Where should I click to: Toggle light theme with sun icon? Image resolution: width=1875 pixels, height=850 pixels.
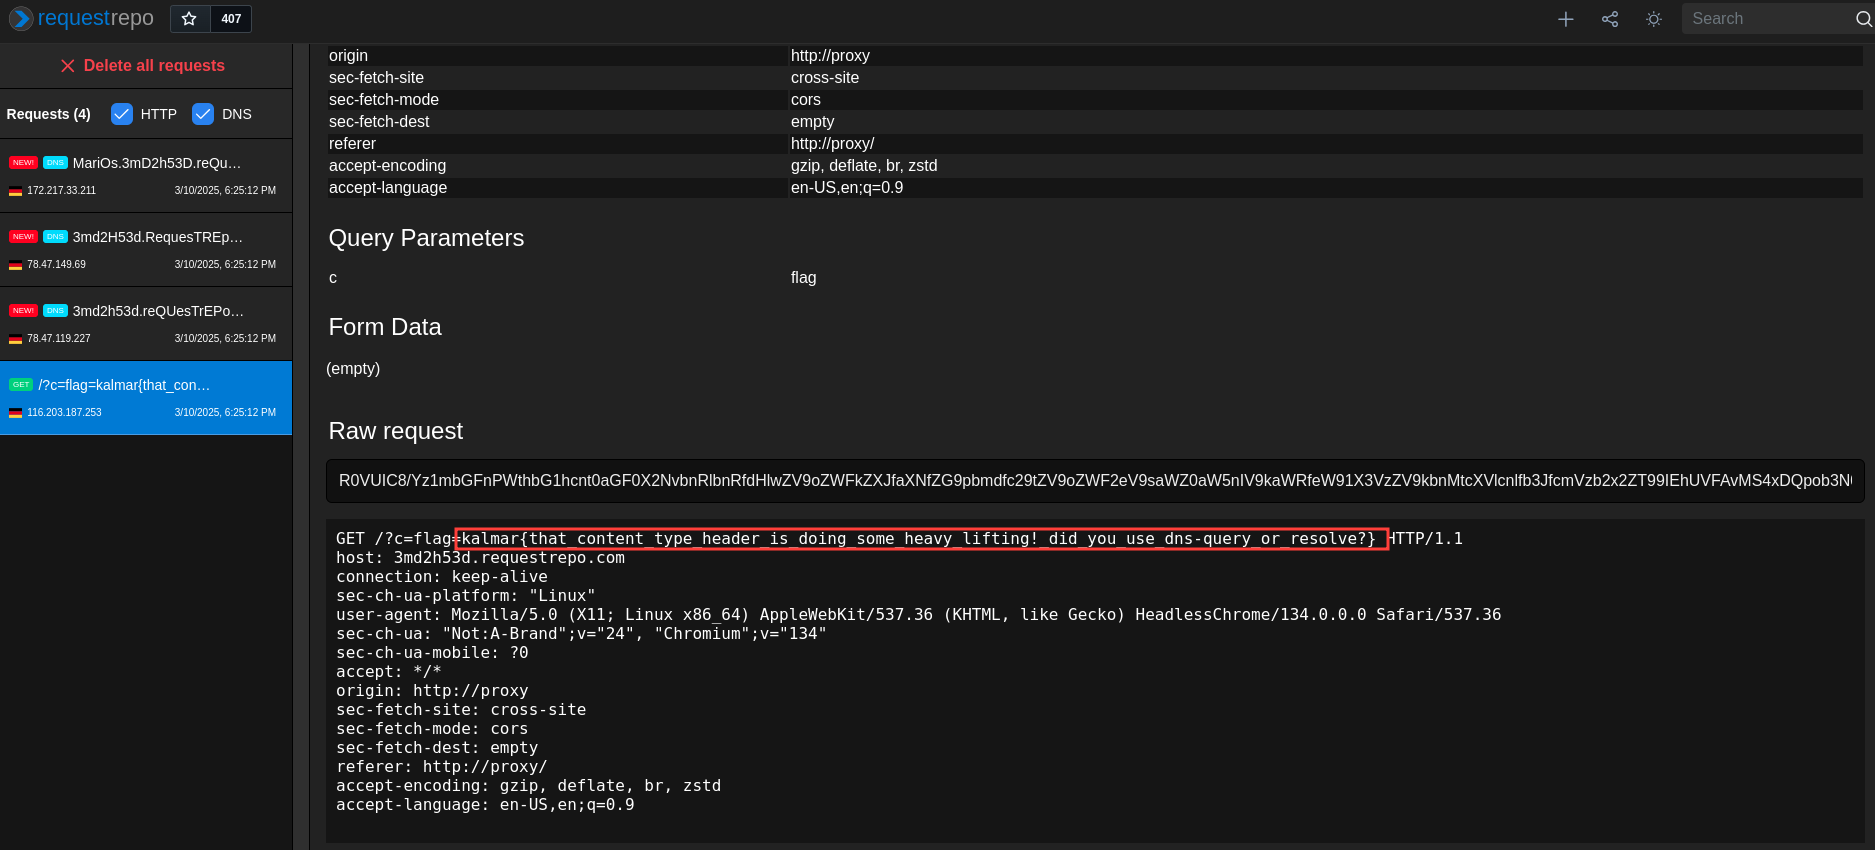(x=1654, y=19)
